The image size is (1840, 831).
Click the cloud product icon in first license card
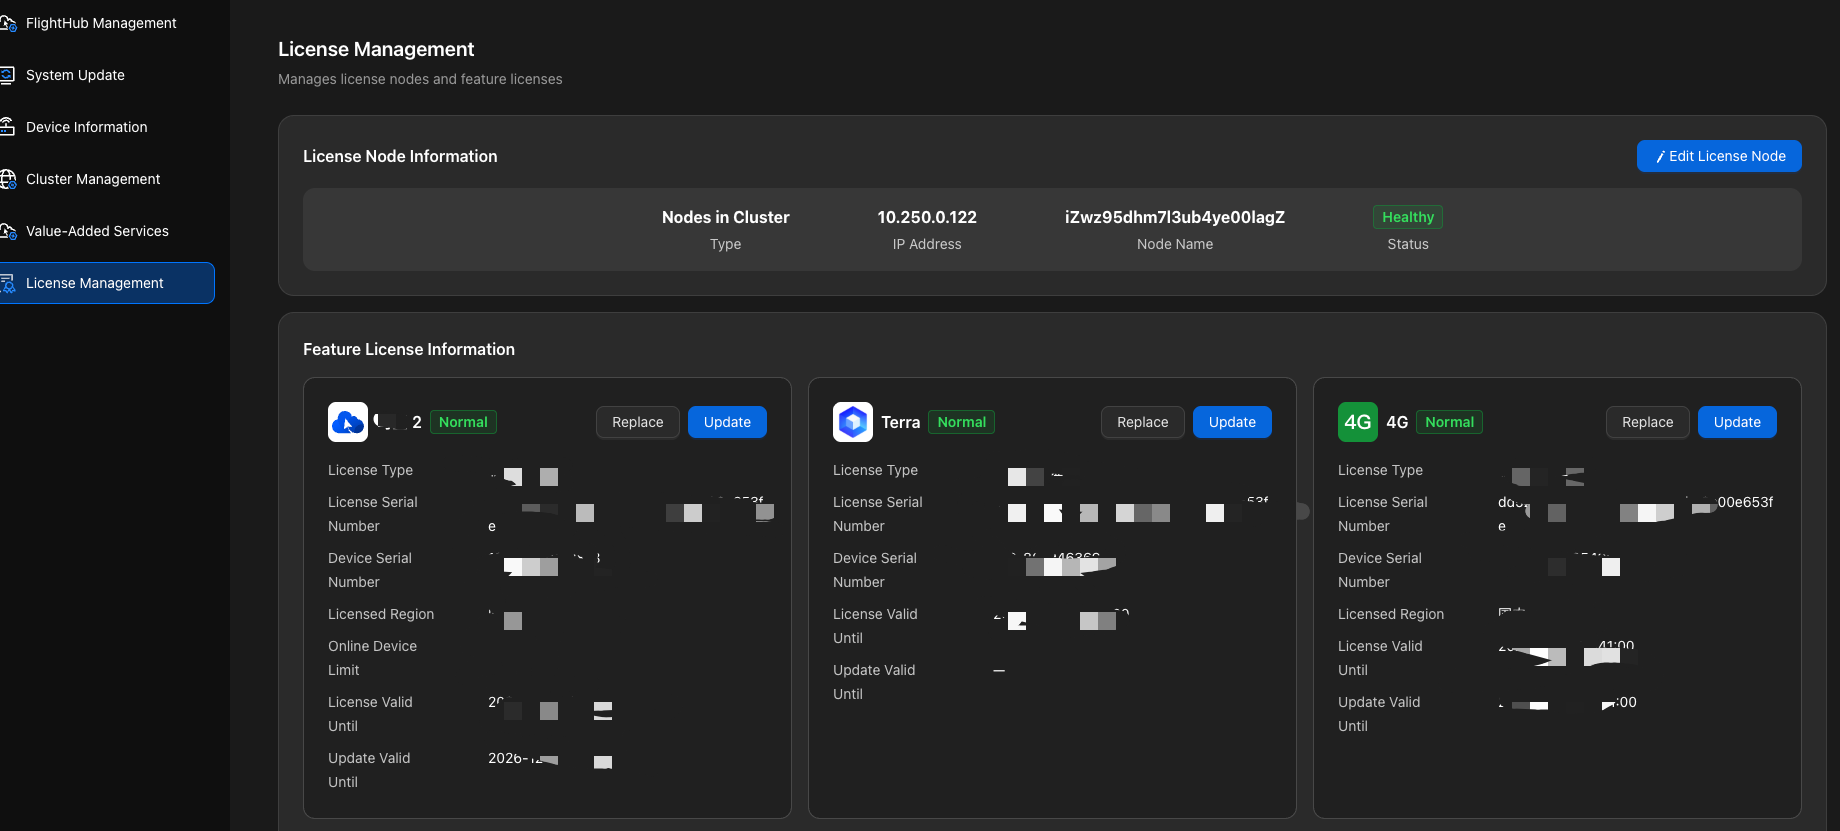348,422
